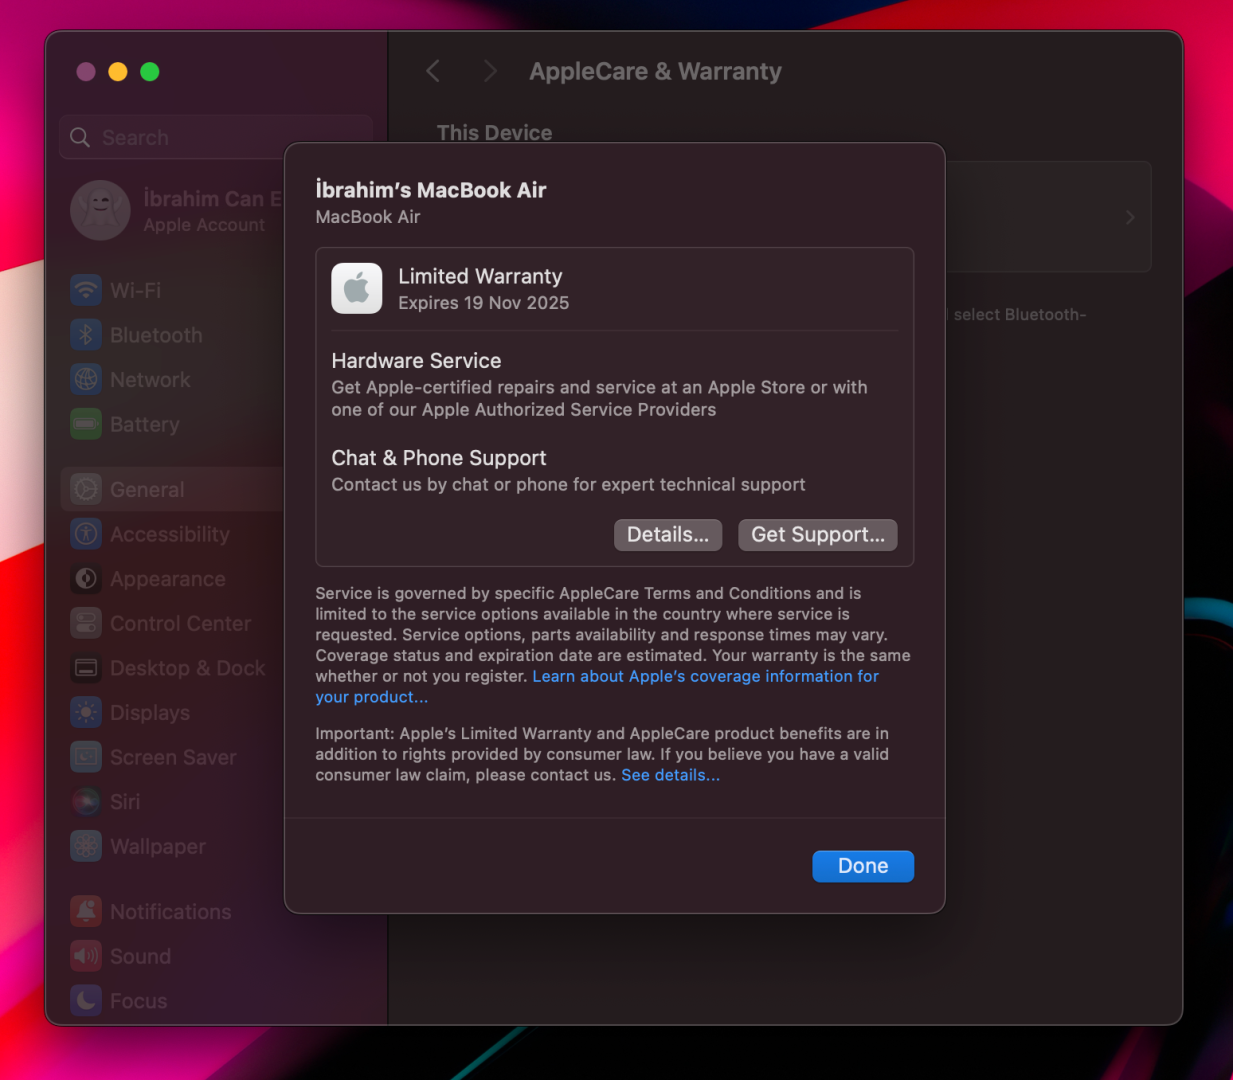Open Sound settings
Image resolution: width=1233 pixels, height=1080 pixels.
pos(170,956)
